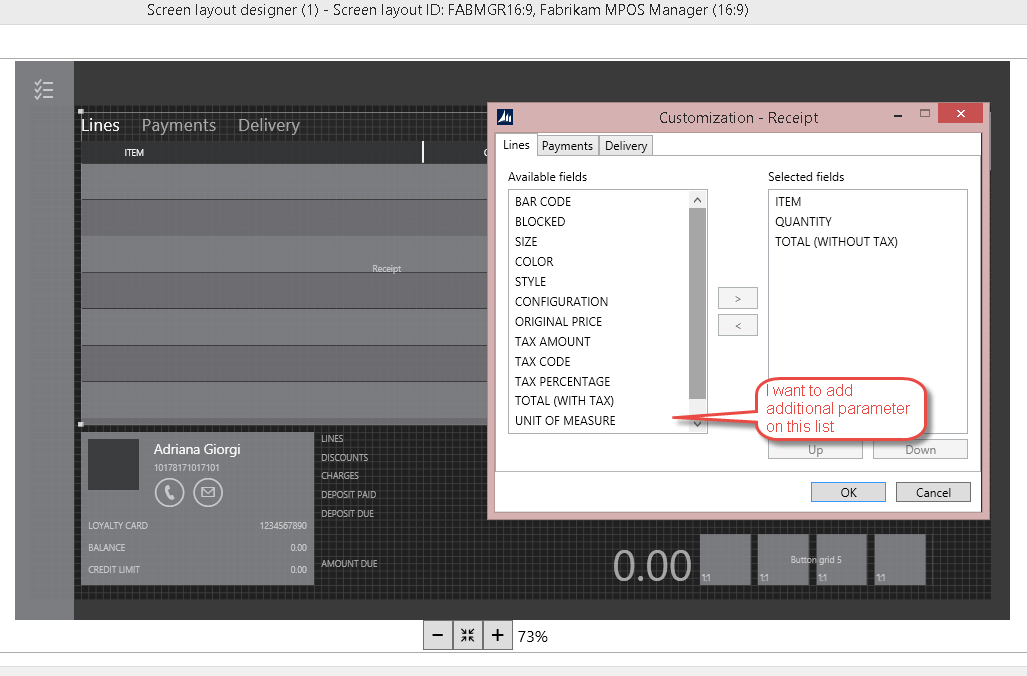The height and width of the screenshot is (676, 1027).
Task: Click the fit-to-screen zoom icon
Action: point(467,635)
